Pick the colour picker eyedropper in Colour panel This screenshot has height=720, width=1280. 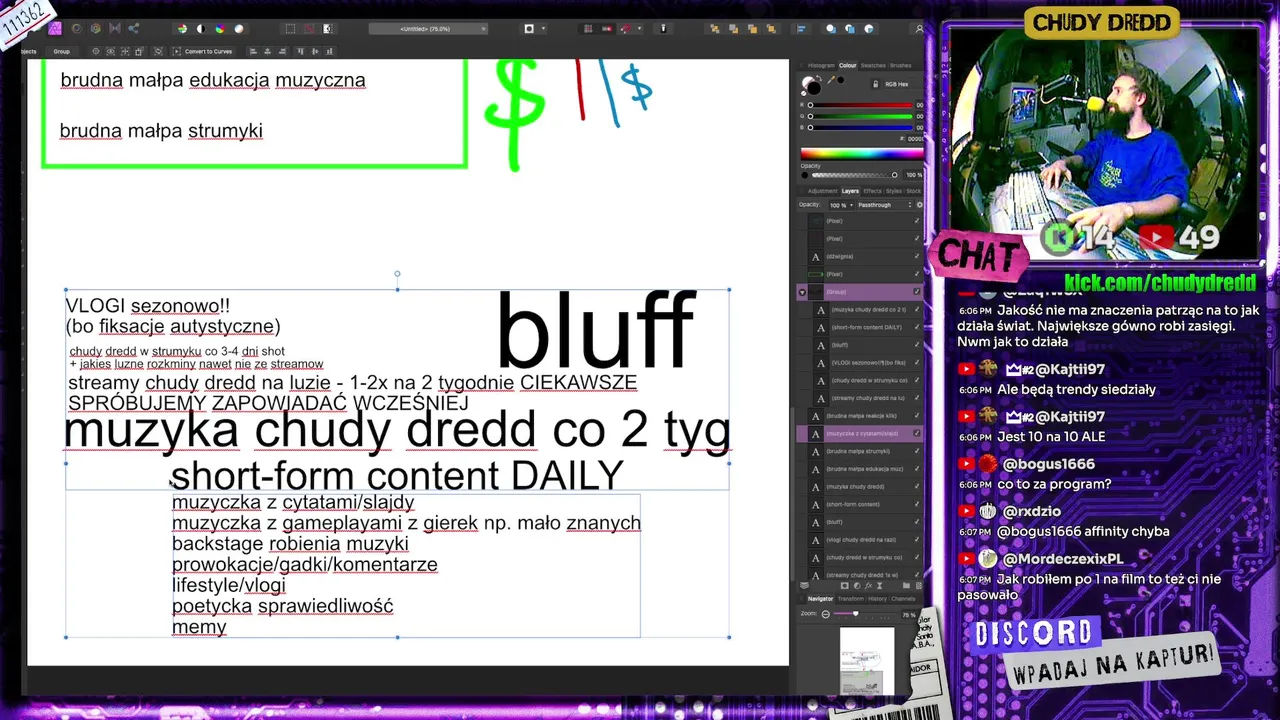(831, 80)
